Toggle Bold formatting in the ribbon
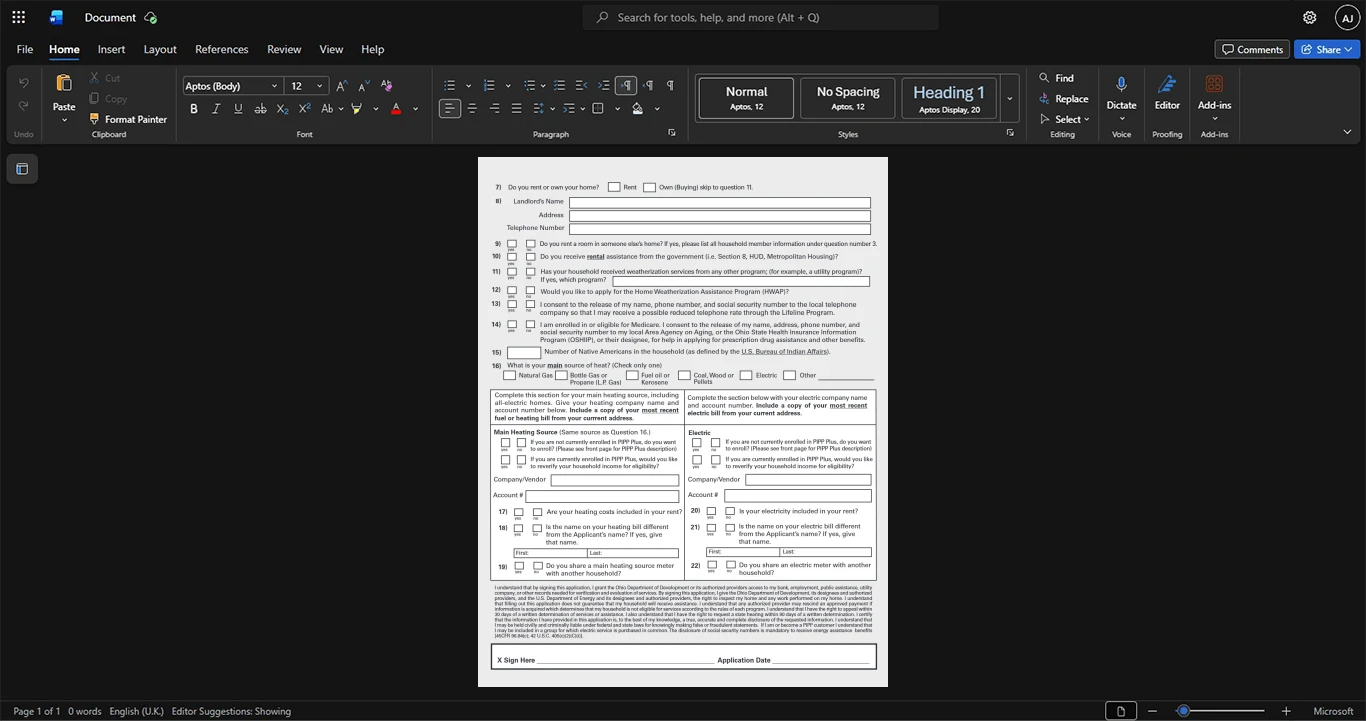This screenshot has width=1366, height=721. [x=194, y=109]
